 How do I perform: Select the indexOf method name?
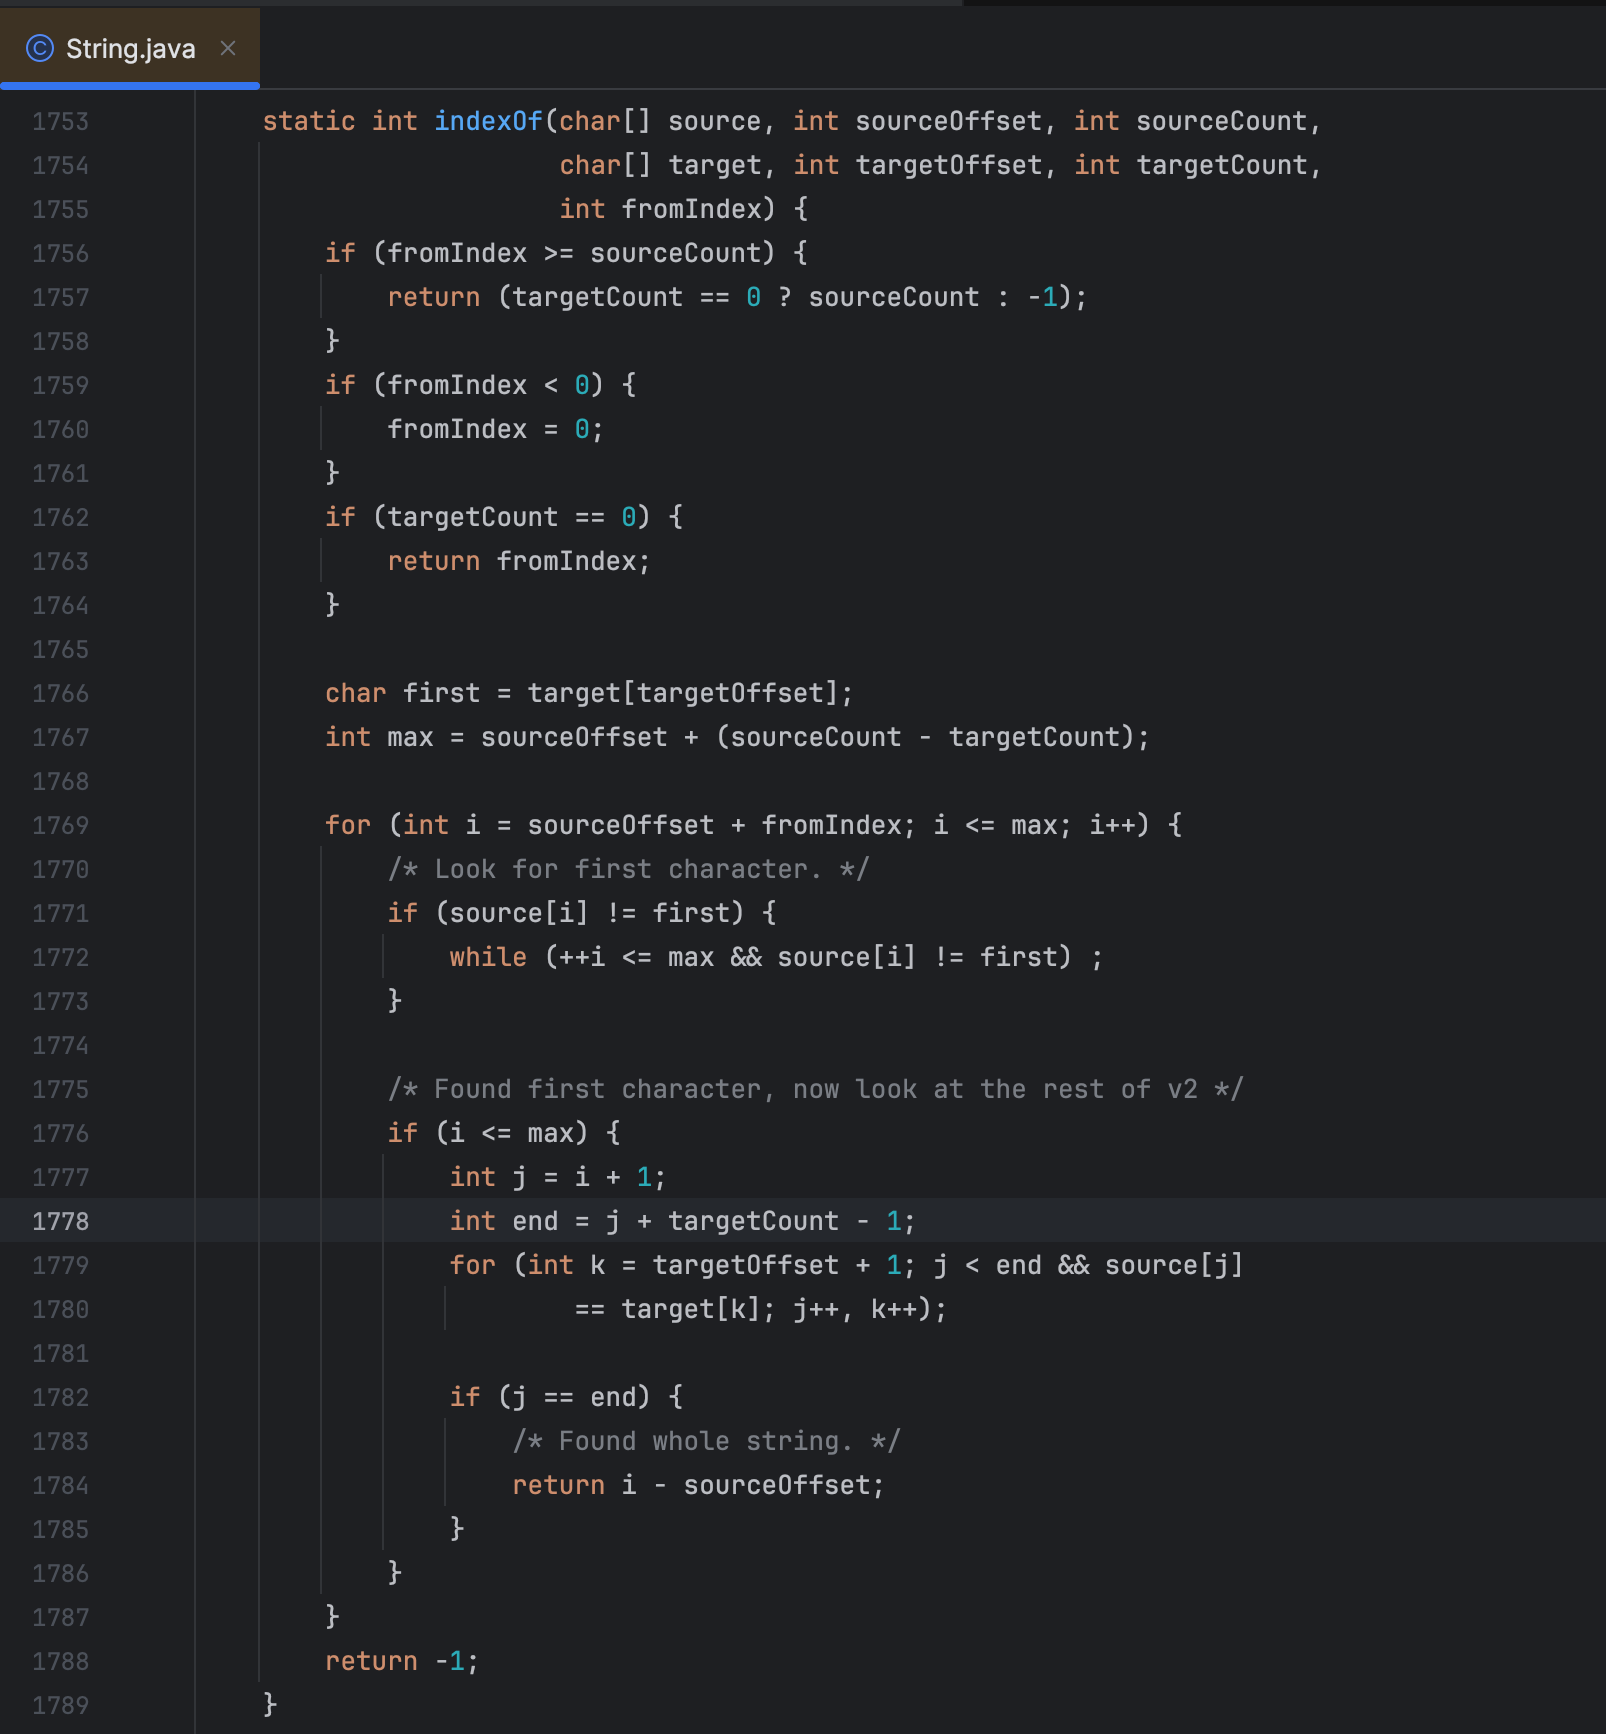tap(487, 121)
